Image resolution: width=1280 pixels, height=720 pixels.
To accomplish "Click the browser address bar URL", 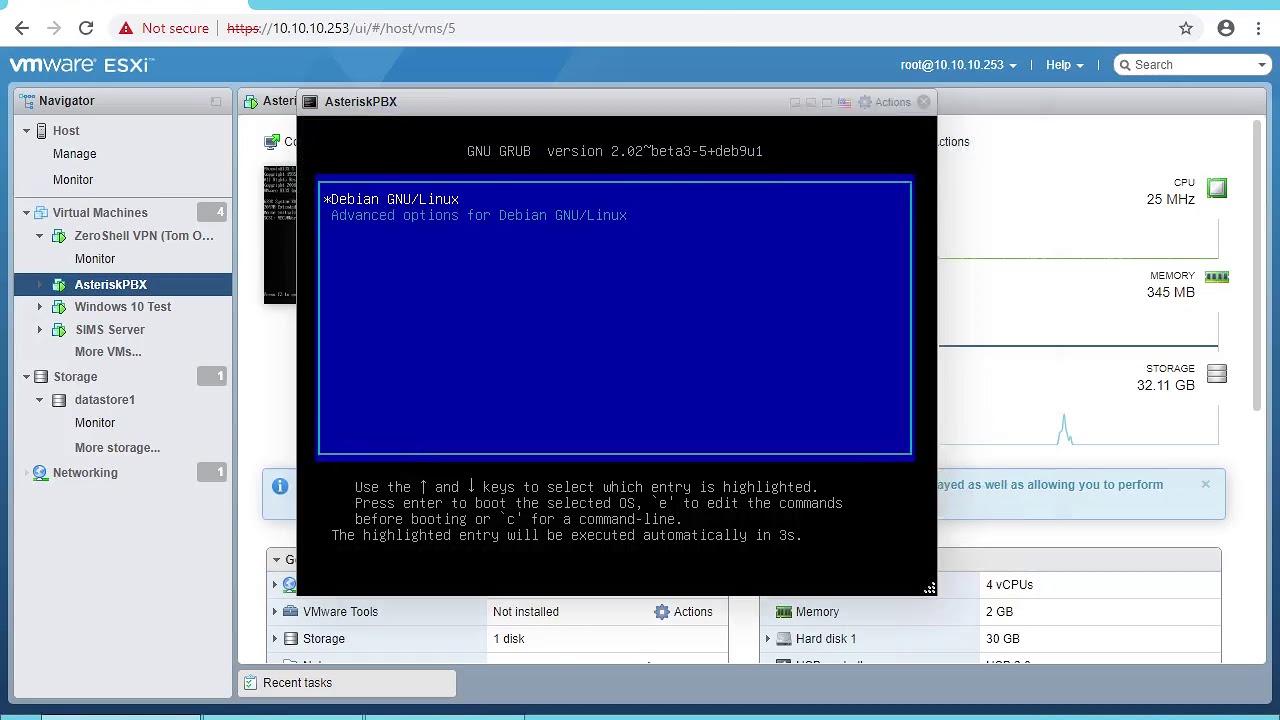I will 341,28.
